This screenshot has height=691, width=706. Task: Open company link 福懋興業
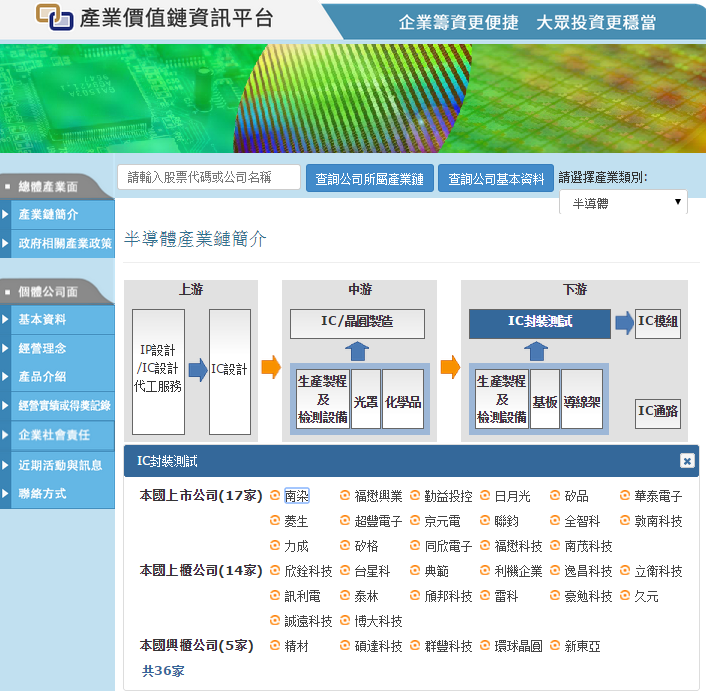(378, 496)
